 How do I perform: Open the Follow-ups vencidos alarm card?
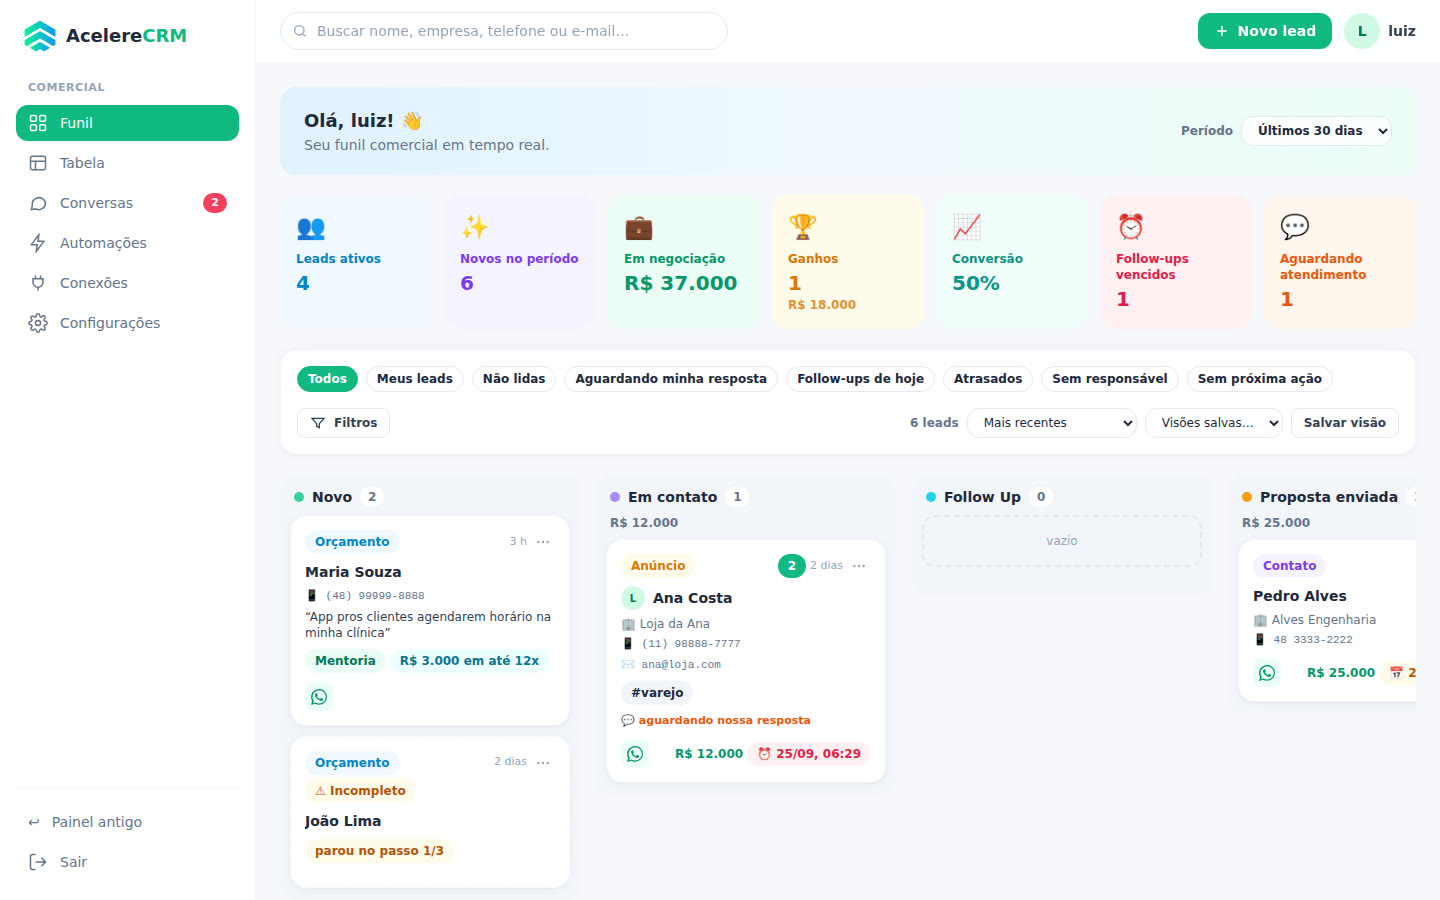[1176, 262]
